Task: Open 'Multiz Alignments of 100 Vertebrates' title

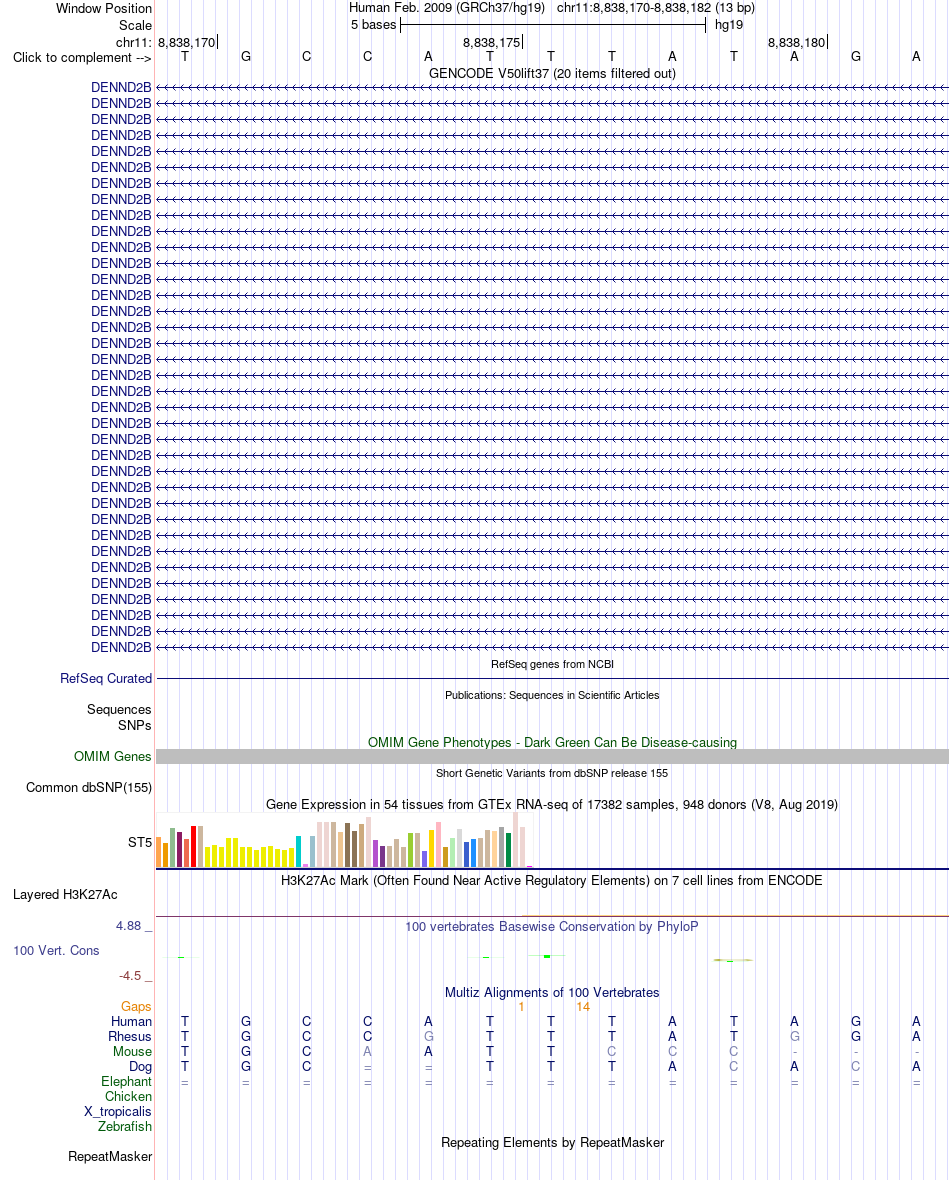Action: point(552,992)
